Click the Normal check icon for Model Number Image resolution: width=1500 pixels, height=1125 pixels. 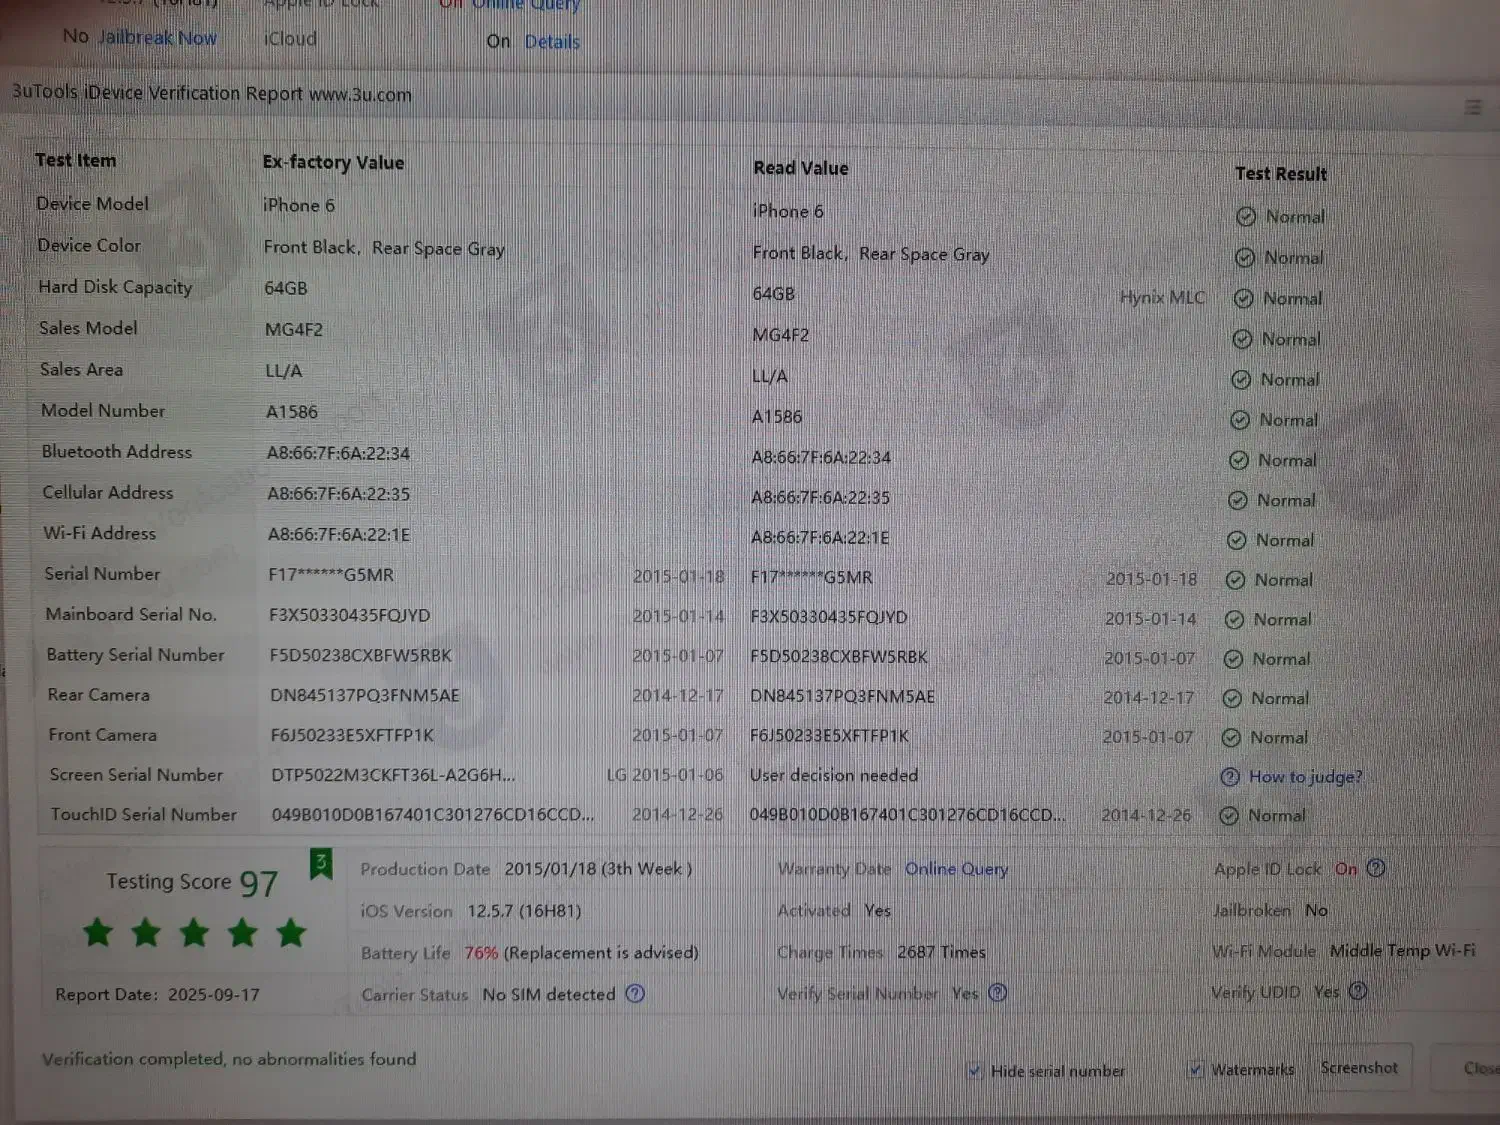(x=1240, y=420)
